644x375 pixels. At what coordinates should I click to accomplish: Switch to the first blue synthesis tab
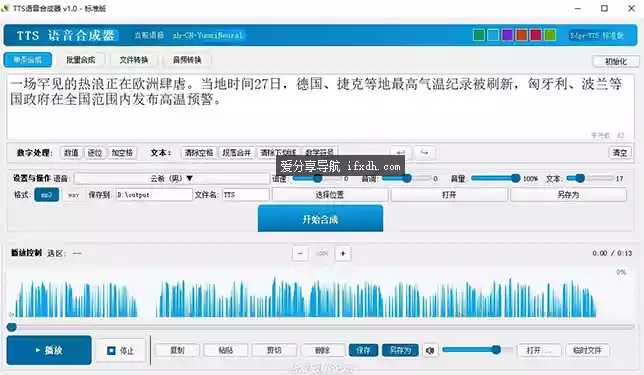pyautogui.click(x=28, y=60)
